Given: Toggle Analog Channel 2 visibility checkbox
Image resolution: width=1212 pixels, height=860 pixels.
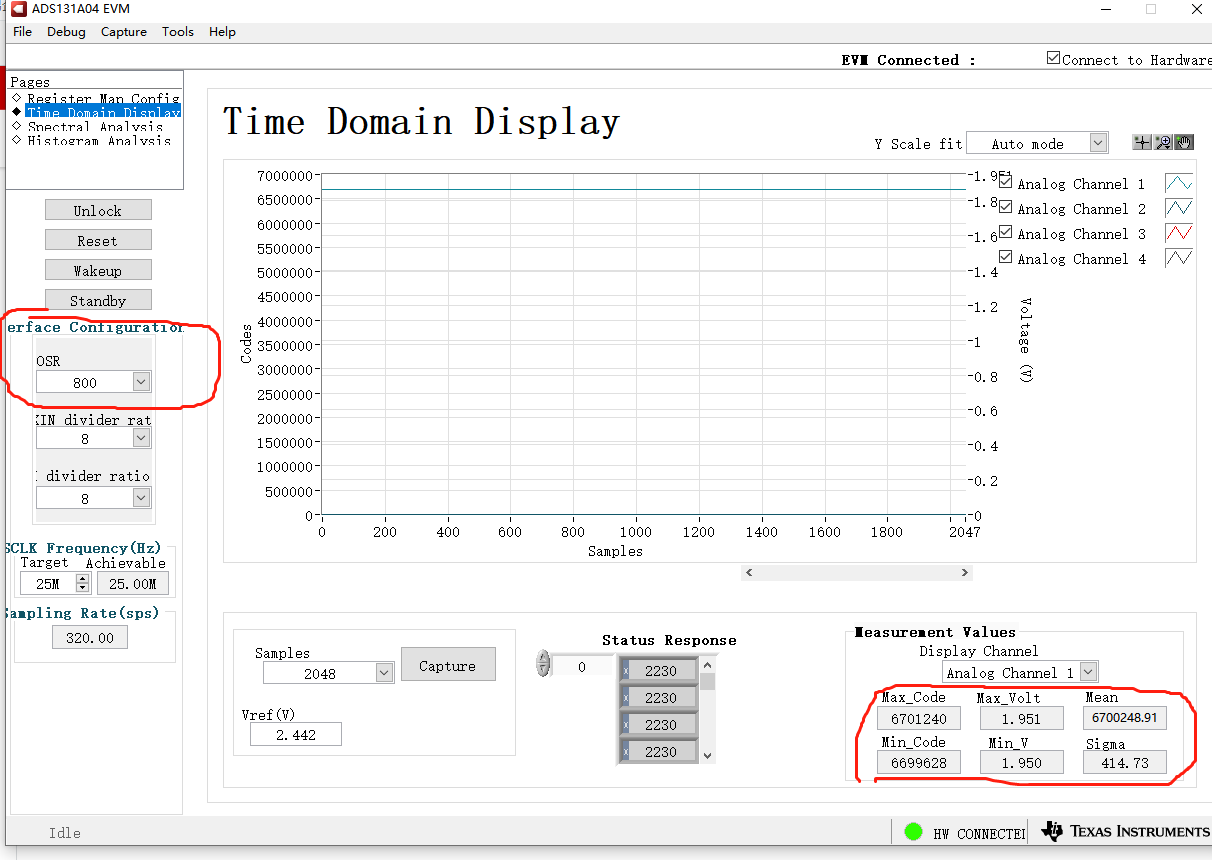Looking at the screenshot, I should (x=1006, y=207).
